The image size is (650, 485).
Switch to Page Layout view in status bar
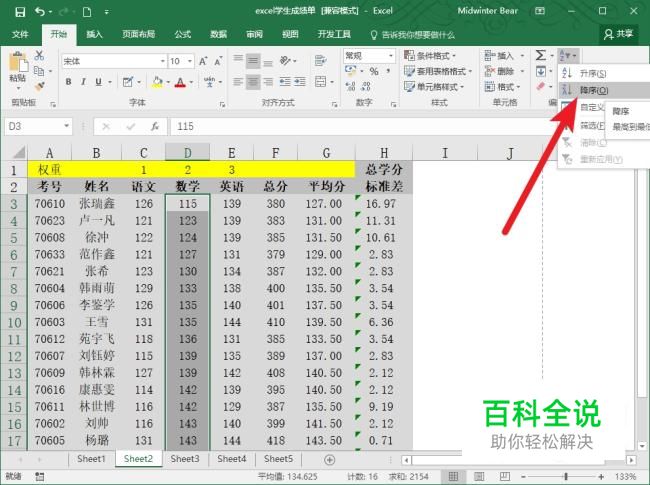tap(479, 476)
